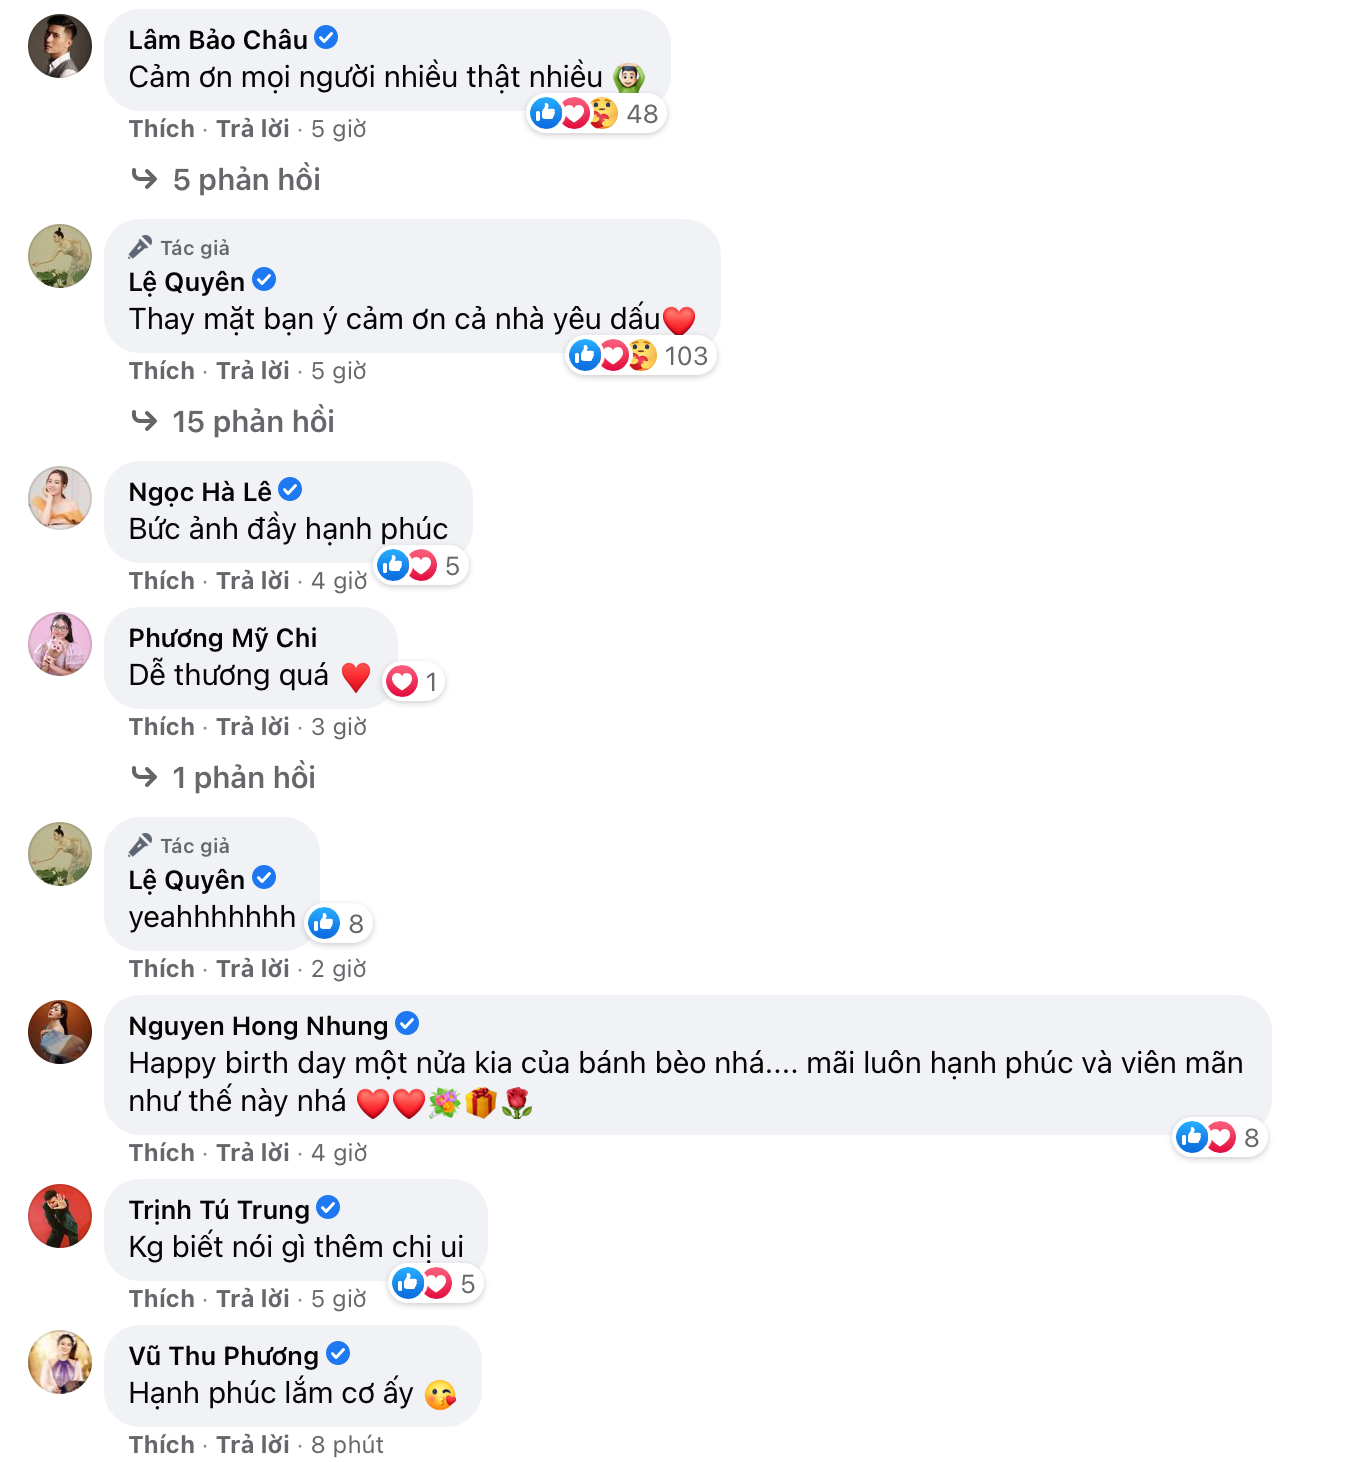This screenshot has width=1354, height=1462.
Task: Expand 5 phản hồi replies
Action: (x=226, y=180)
